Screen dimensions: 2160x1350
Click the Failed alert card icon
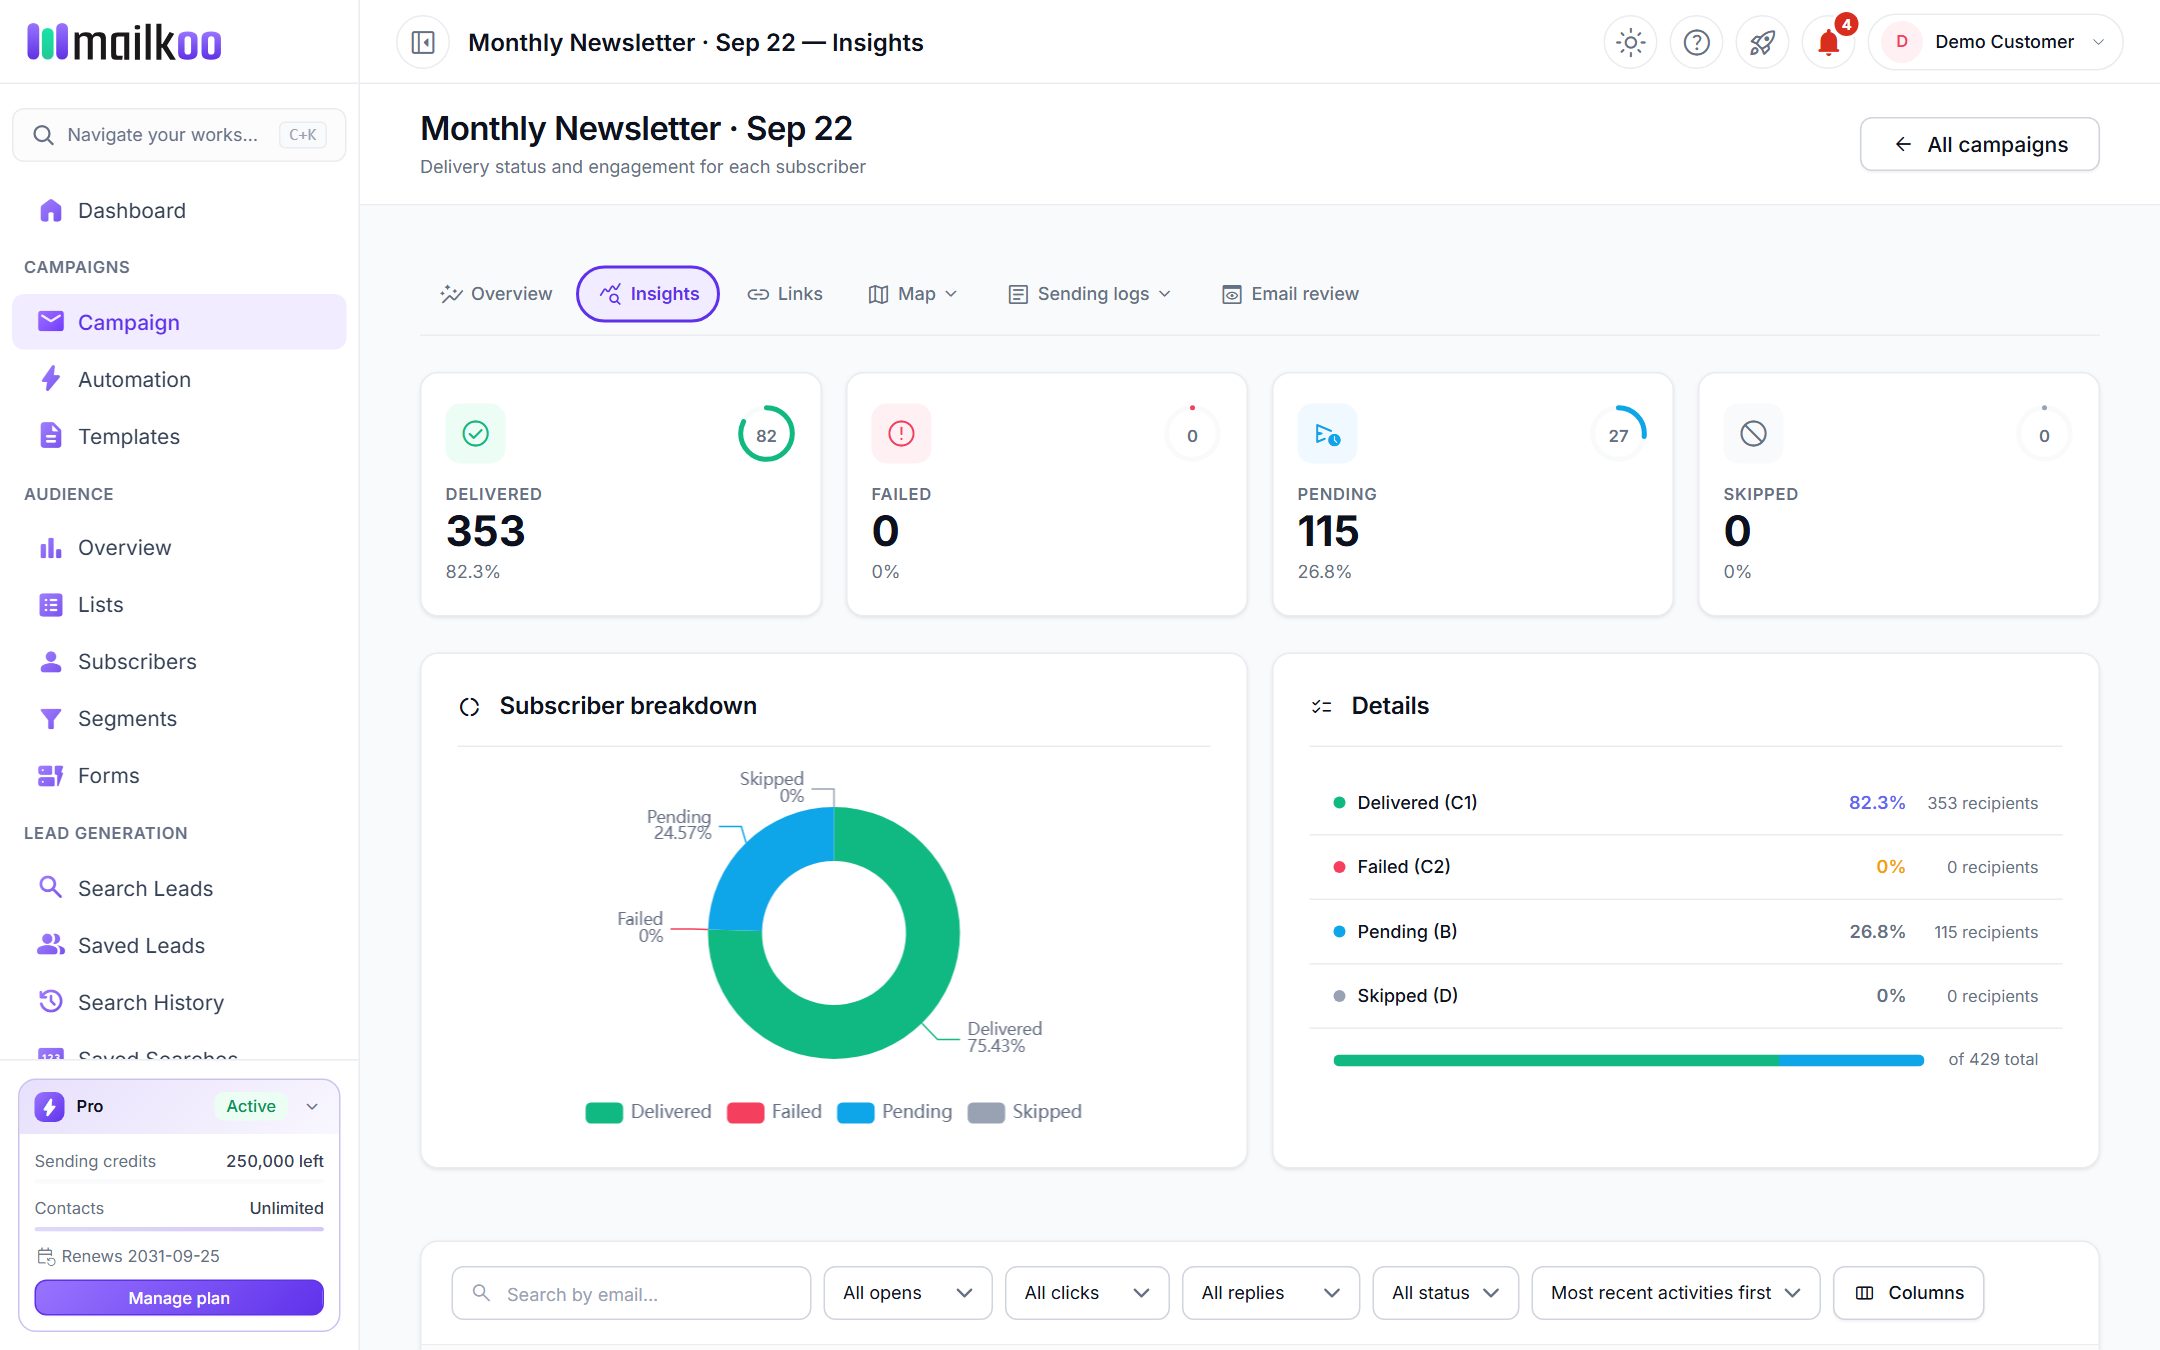coord(901,433)
